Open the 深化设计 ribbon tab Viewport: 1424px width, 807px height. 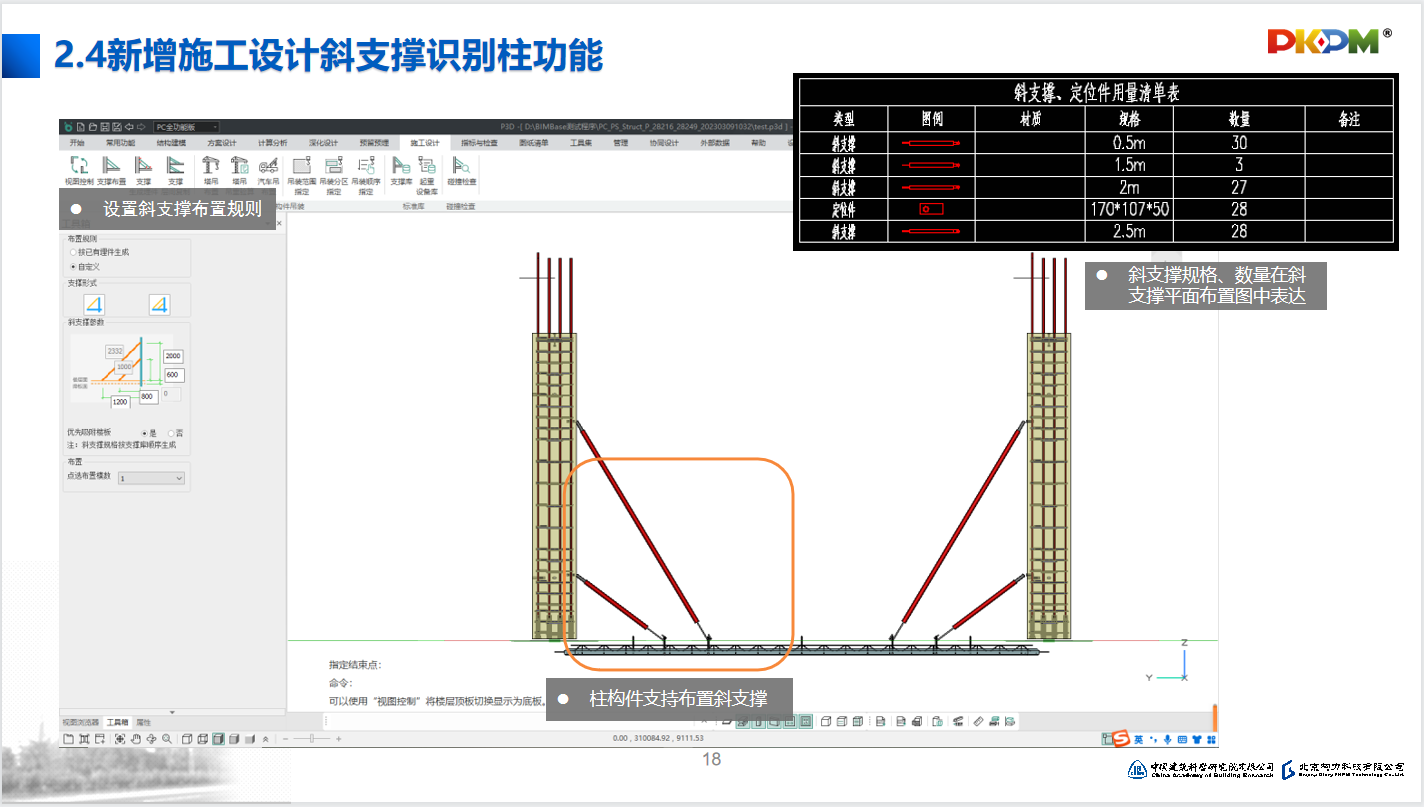pos(323,143)
